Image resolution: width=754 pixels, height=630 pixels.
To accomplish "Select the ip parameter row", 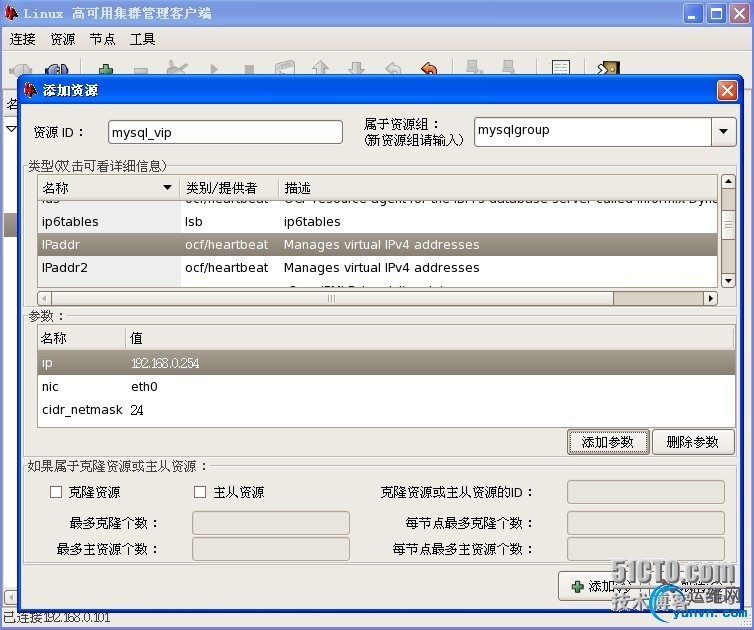I will (386, 363).
